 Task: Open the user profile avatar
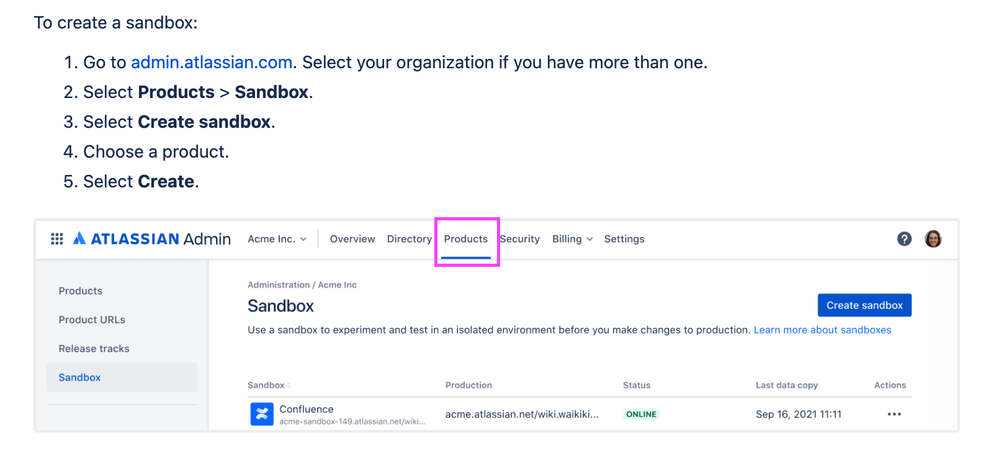(933, 239)
